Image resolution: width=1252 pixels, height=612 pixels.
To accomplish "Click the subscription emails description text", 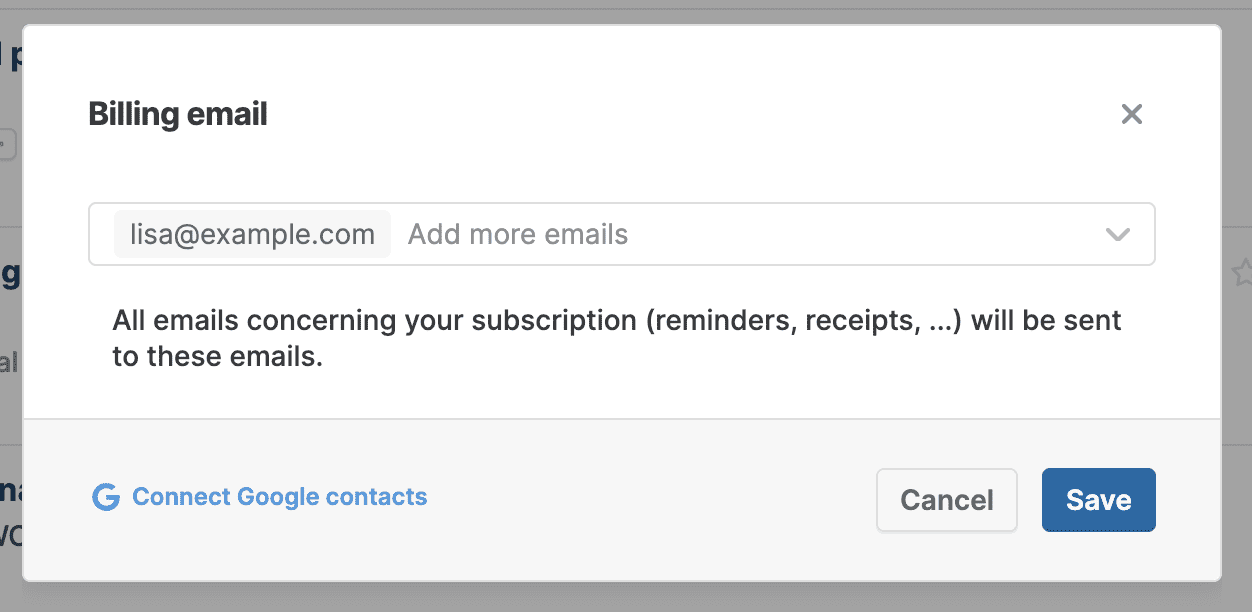I will (x=616, y=338).
